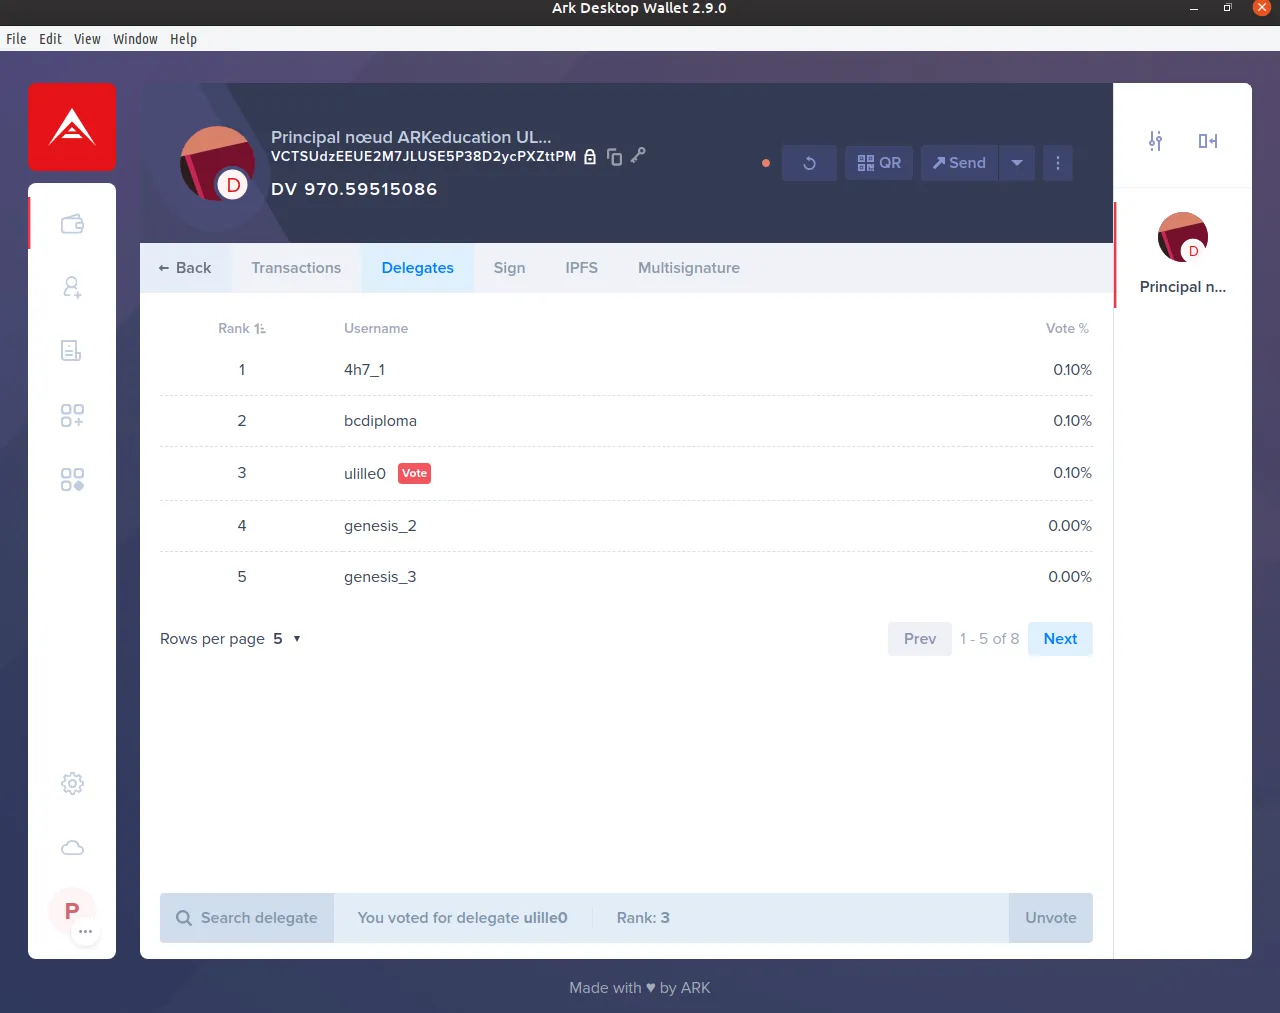Select delegate genesis_3

[x=626, y=577]
